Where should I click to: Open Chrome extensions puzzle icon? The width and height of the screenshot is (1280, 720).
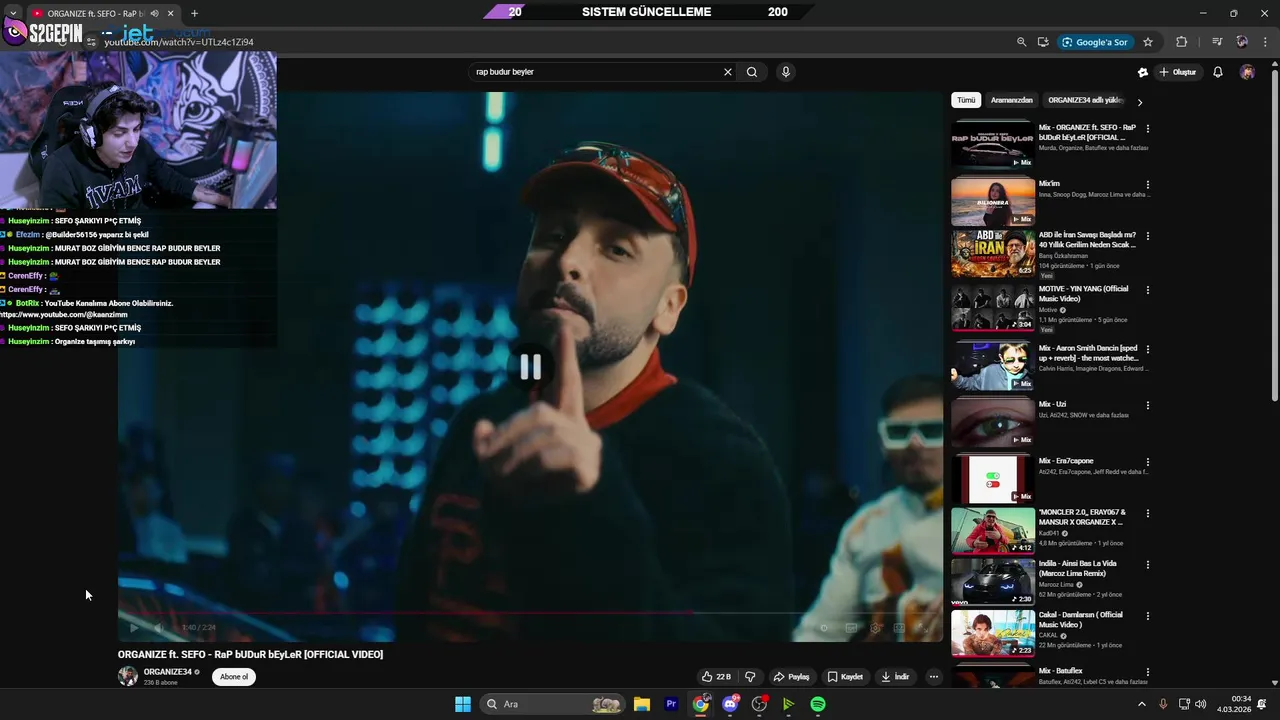tap(1182, 42)
